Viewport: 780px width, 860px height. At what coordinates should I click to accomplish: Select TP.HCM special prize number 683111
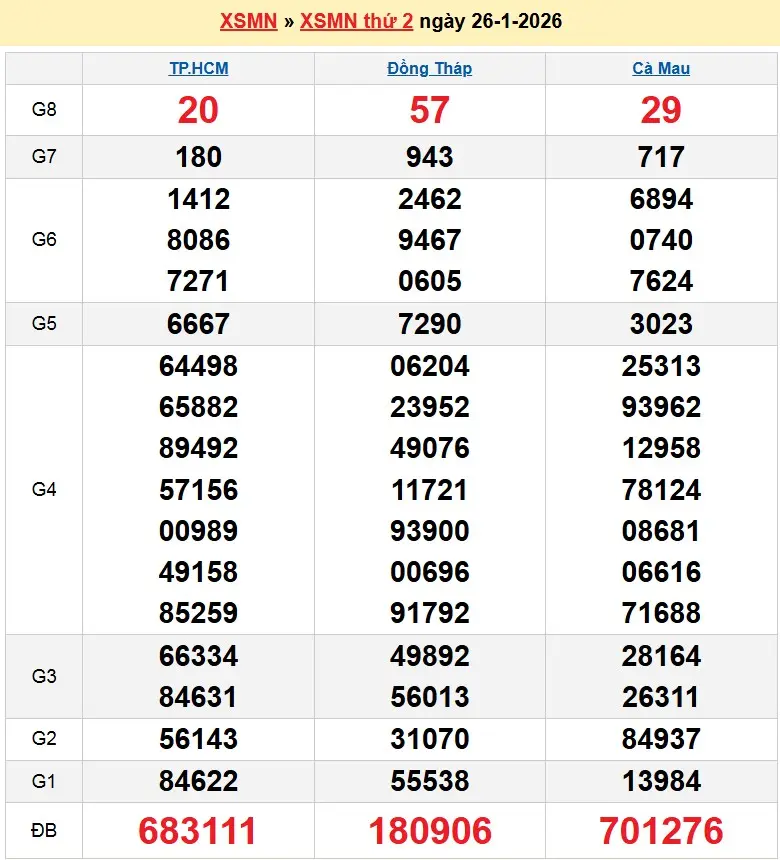[x=198, y=831]
